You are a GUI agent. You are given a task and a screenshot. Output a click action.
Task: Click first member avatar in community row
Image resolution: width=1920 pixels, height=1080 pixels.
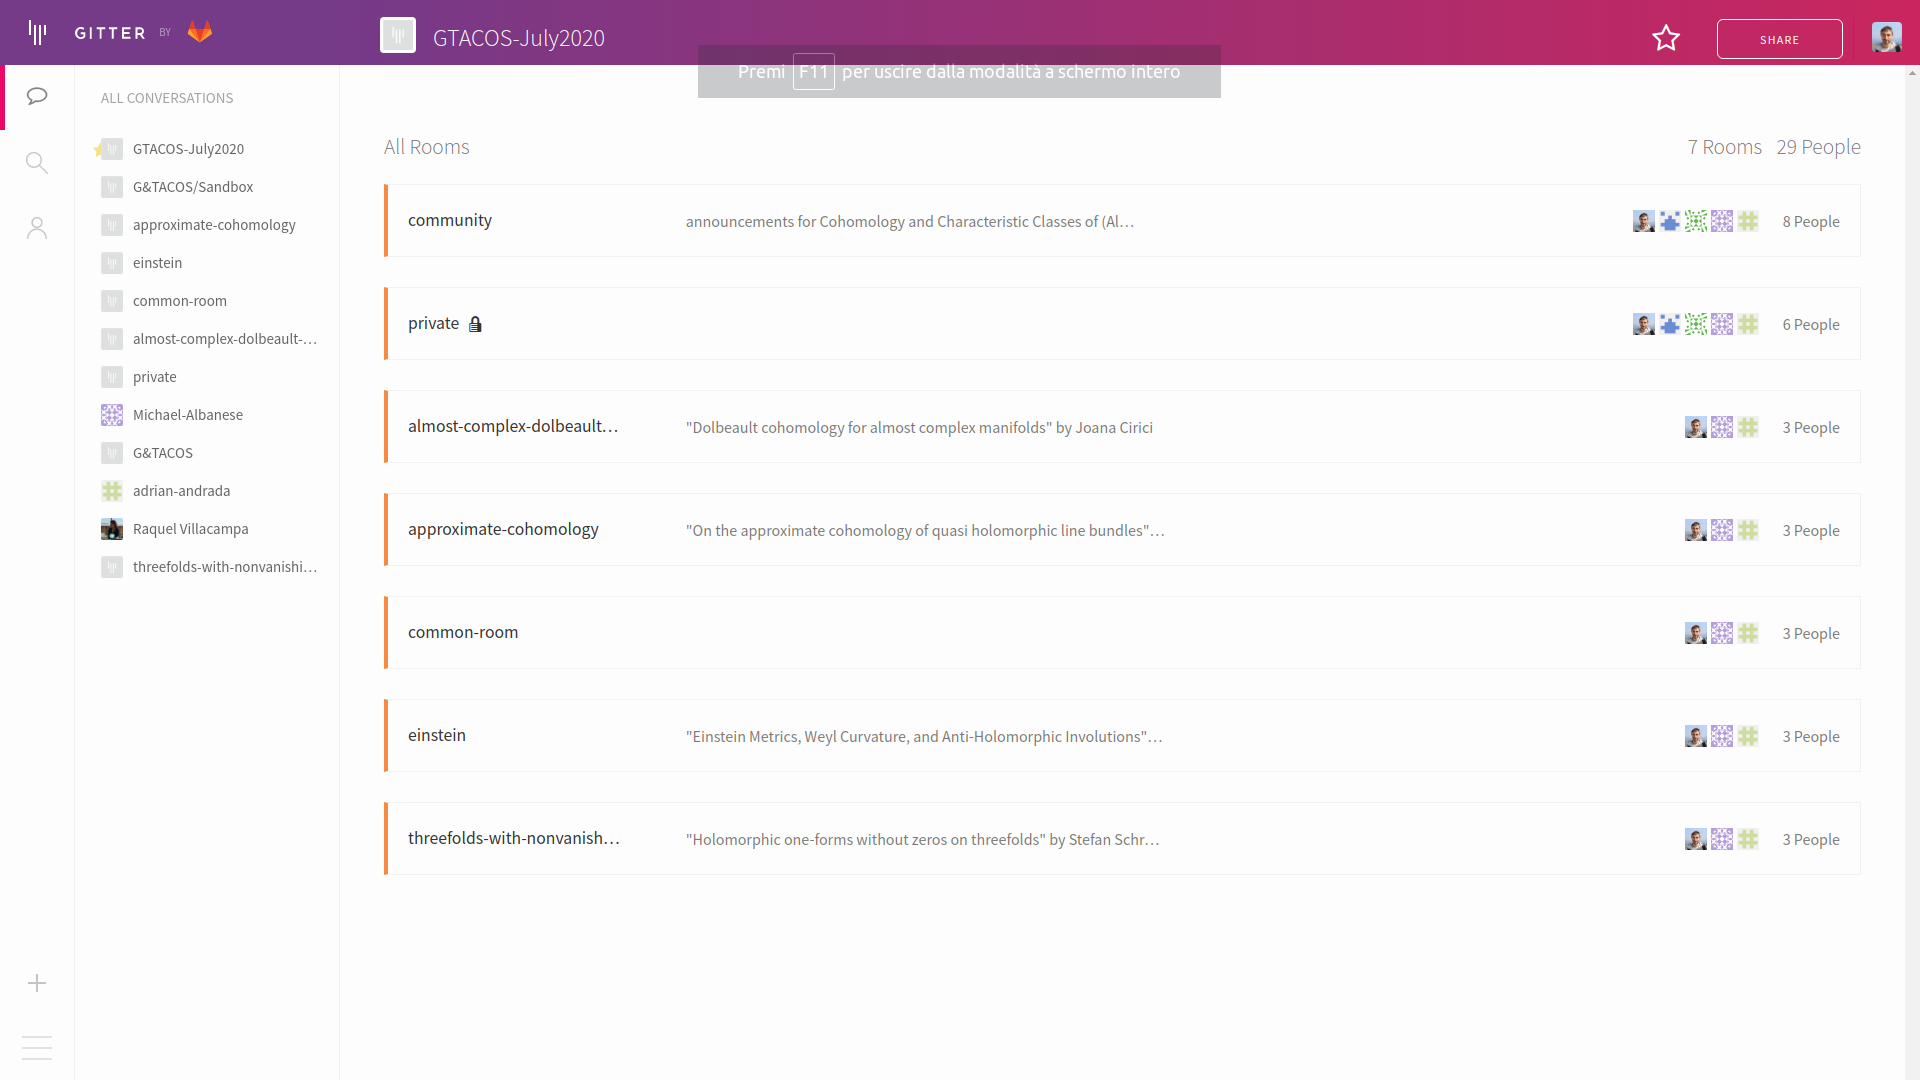(1644, 221)
